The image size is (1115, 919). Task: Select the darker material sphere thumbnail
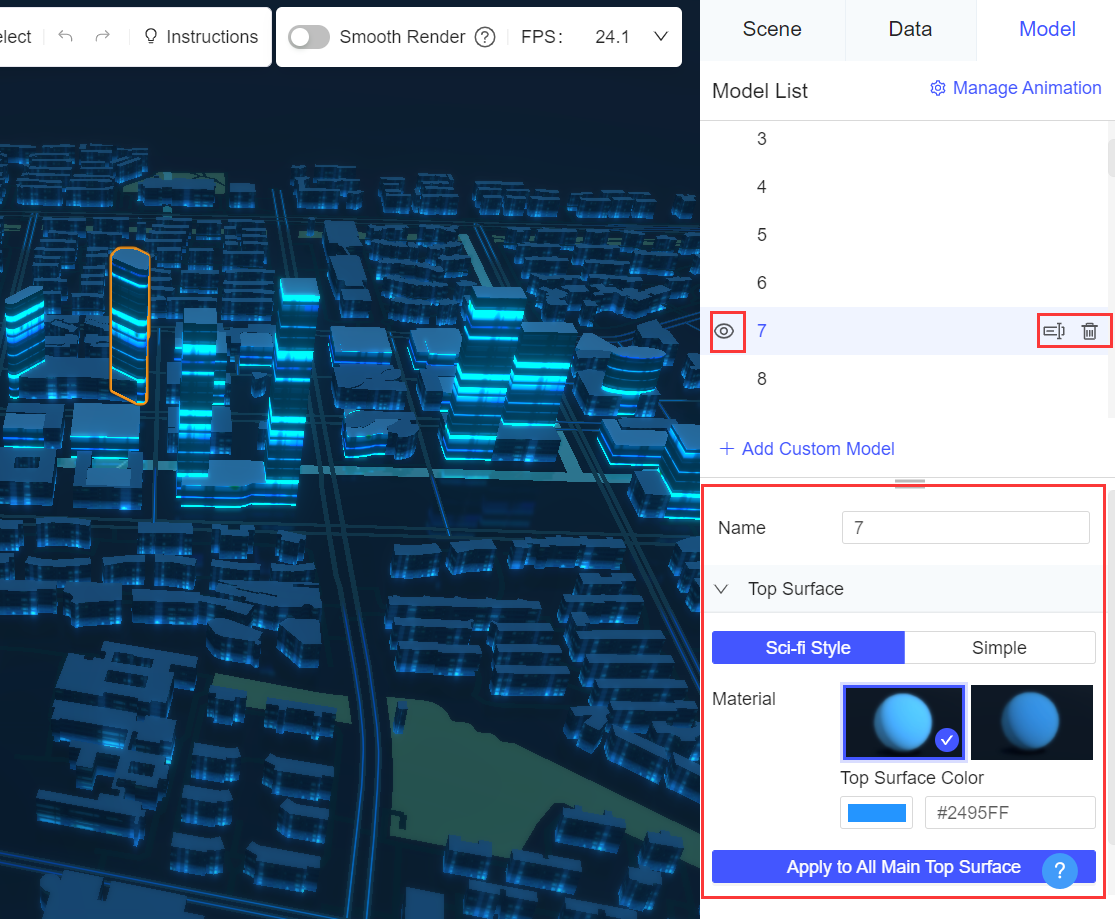1031,722
